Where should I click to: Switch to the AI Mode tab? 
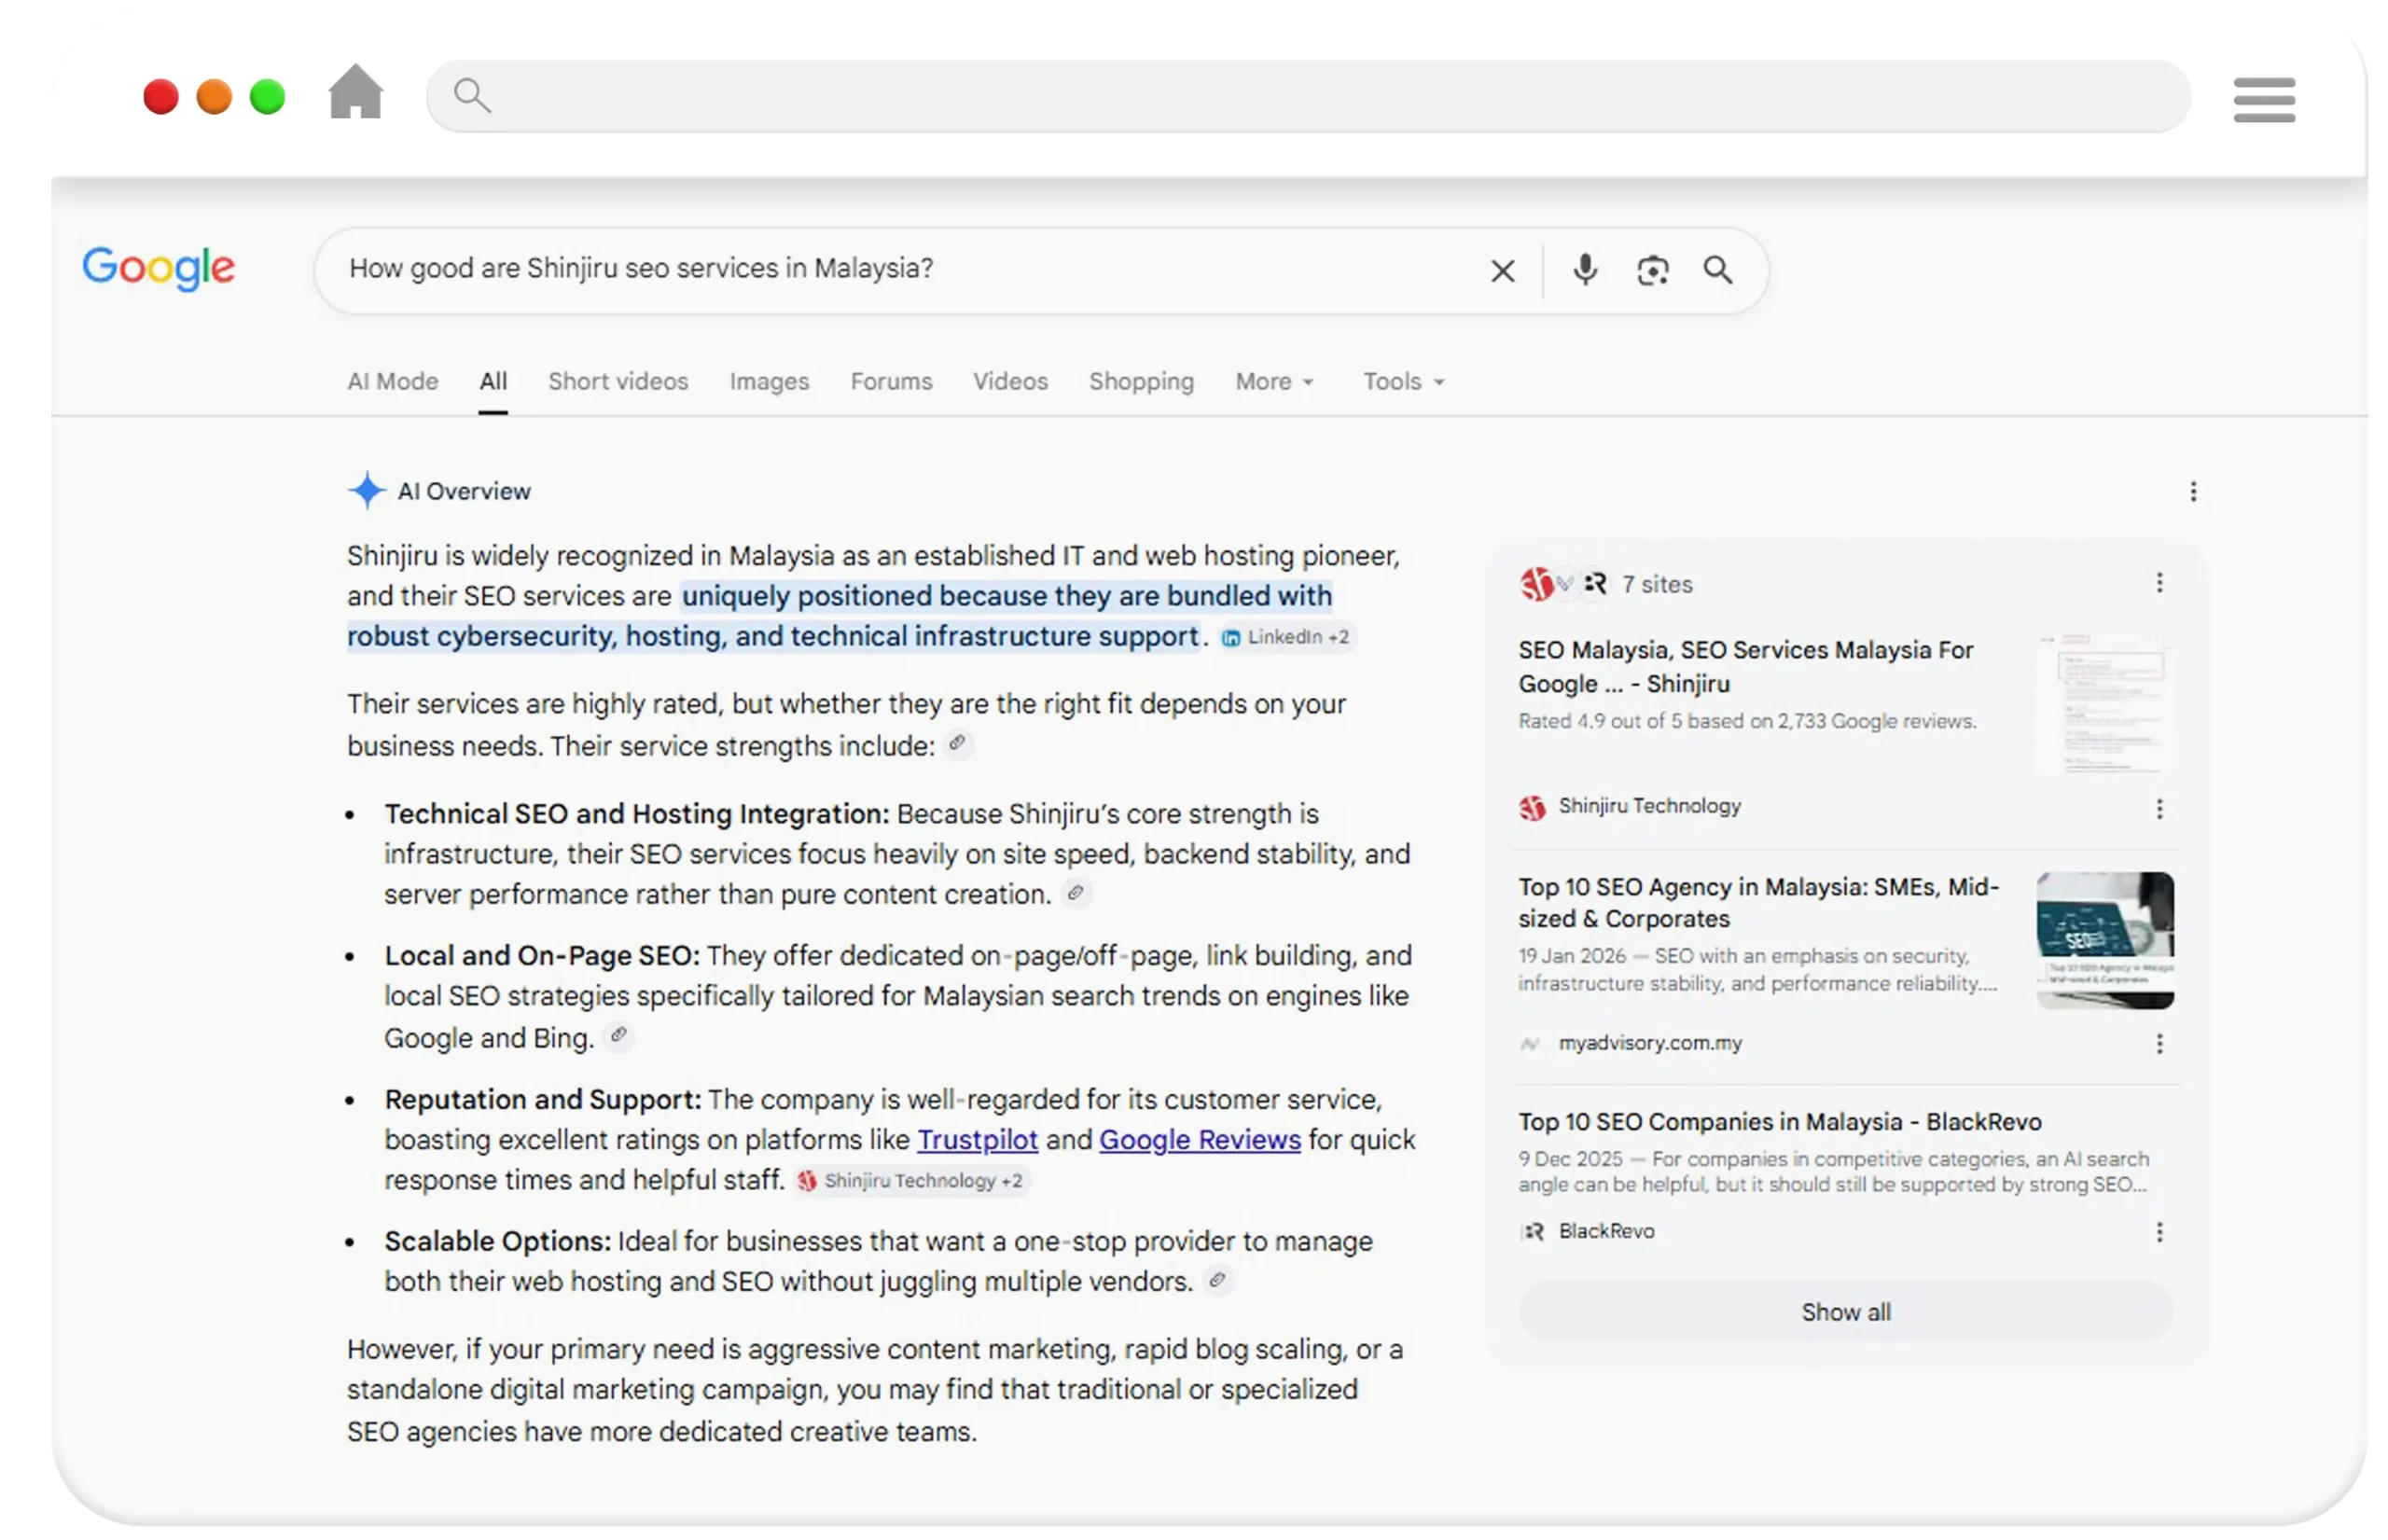[393, 381]
